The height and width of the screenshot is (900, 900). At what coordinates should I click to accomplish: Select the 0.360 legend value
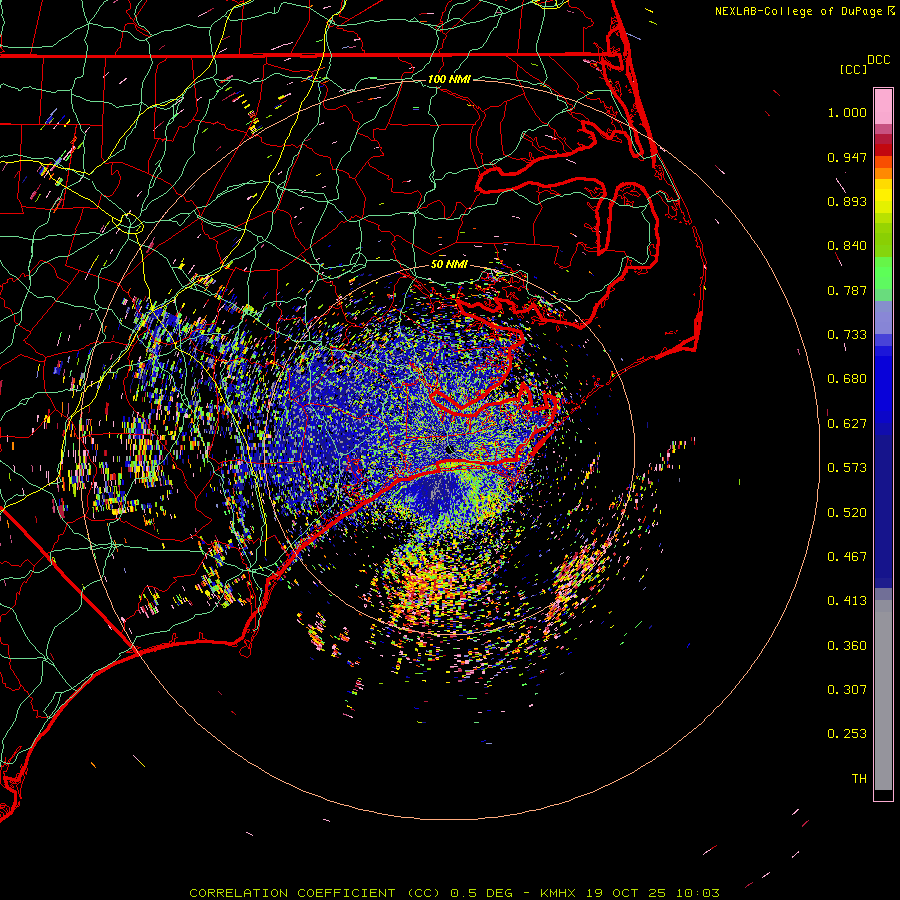pyautogui.click(x=847, y=646)
